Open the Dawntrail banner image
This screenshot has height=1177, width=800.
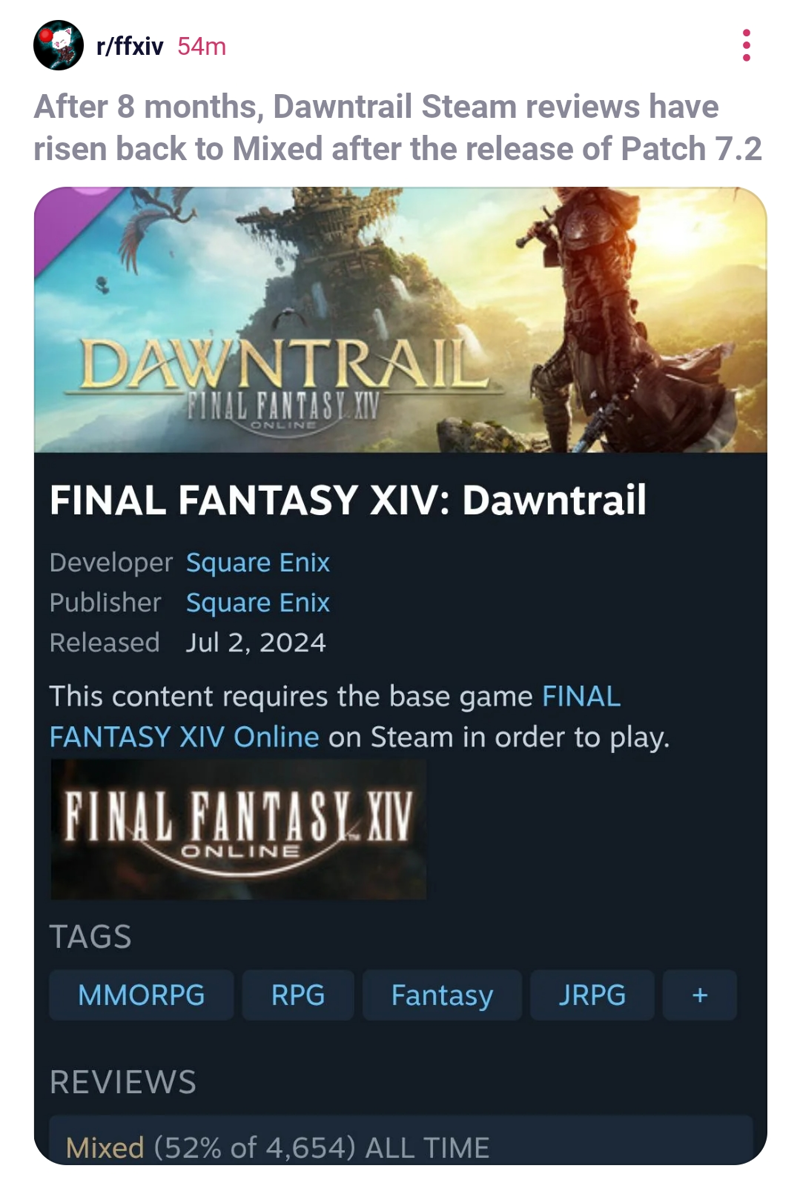400,320
